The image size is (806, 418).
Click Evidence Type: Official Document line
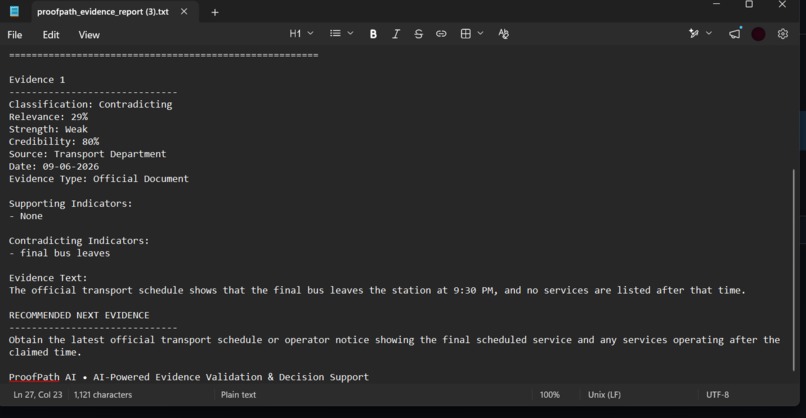pos(99,178)
